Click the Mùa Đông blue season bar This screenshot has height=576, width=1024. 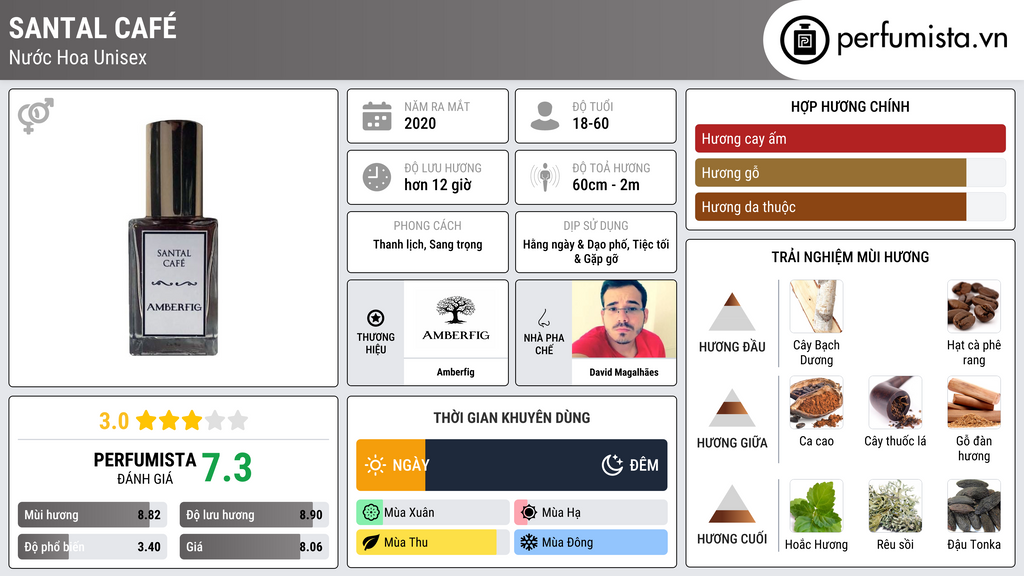tap(591, 542)
